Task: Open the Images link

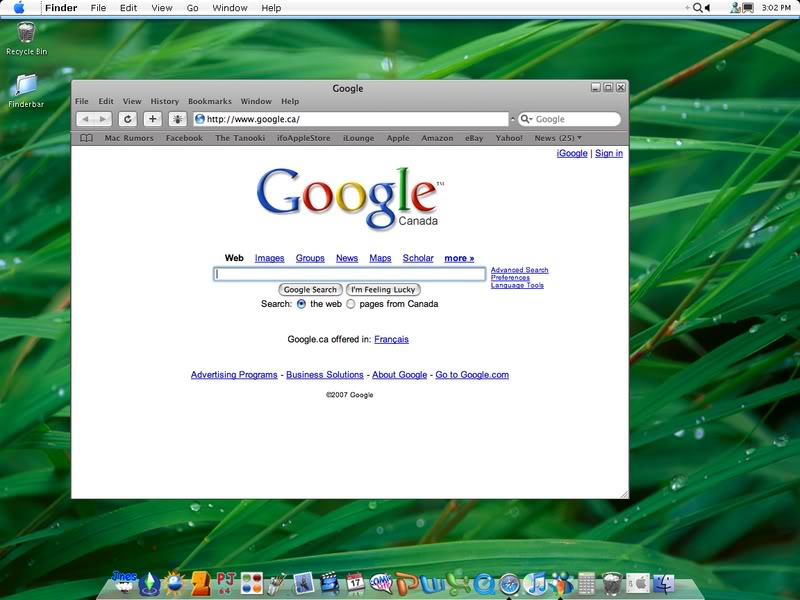Action: coord(269,258)
